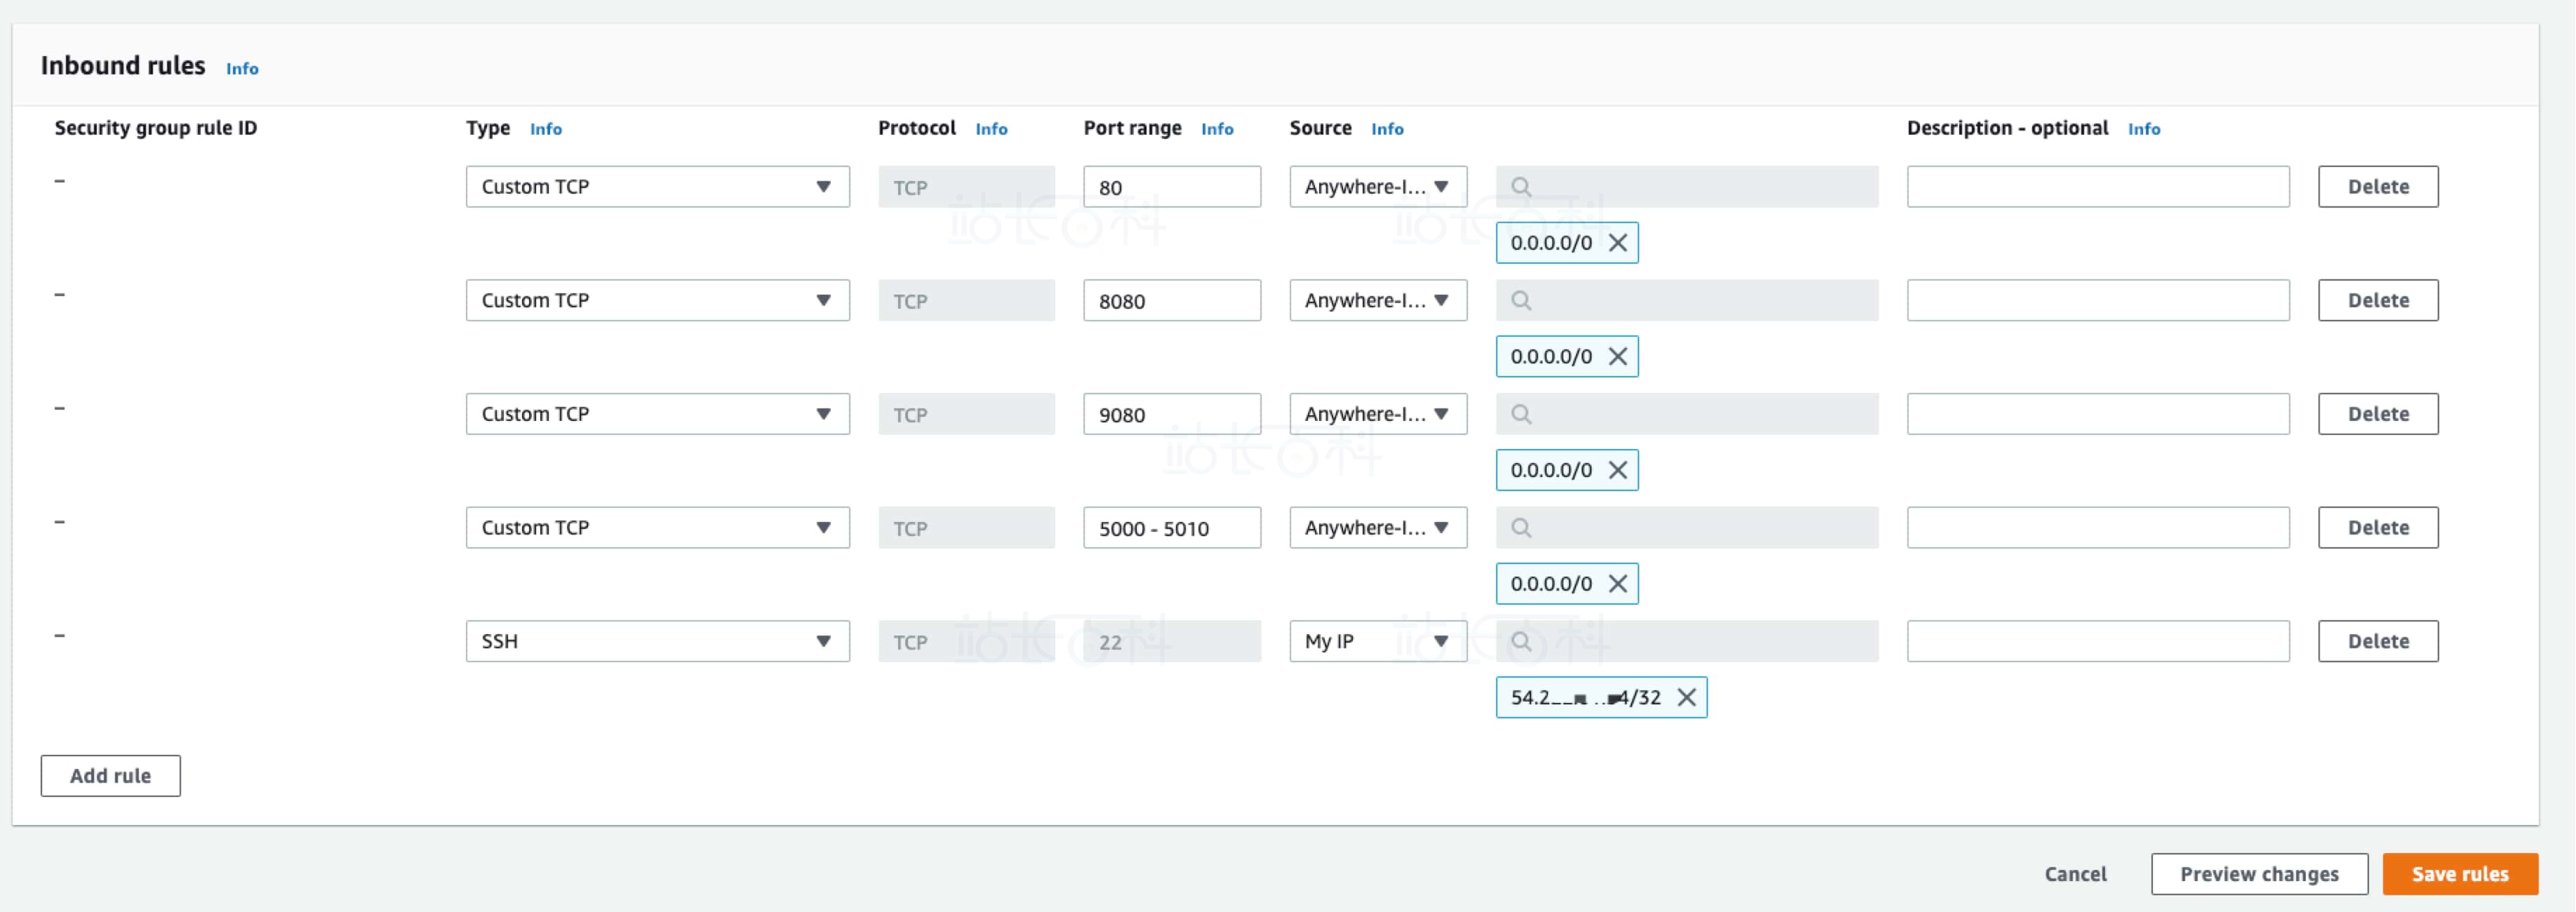Open Info link next to Inbound rules heading
The height and width of the screenshot is (912, 2576).
[242, 69]
